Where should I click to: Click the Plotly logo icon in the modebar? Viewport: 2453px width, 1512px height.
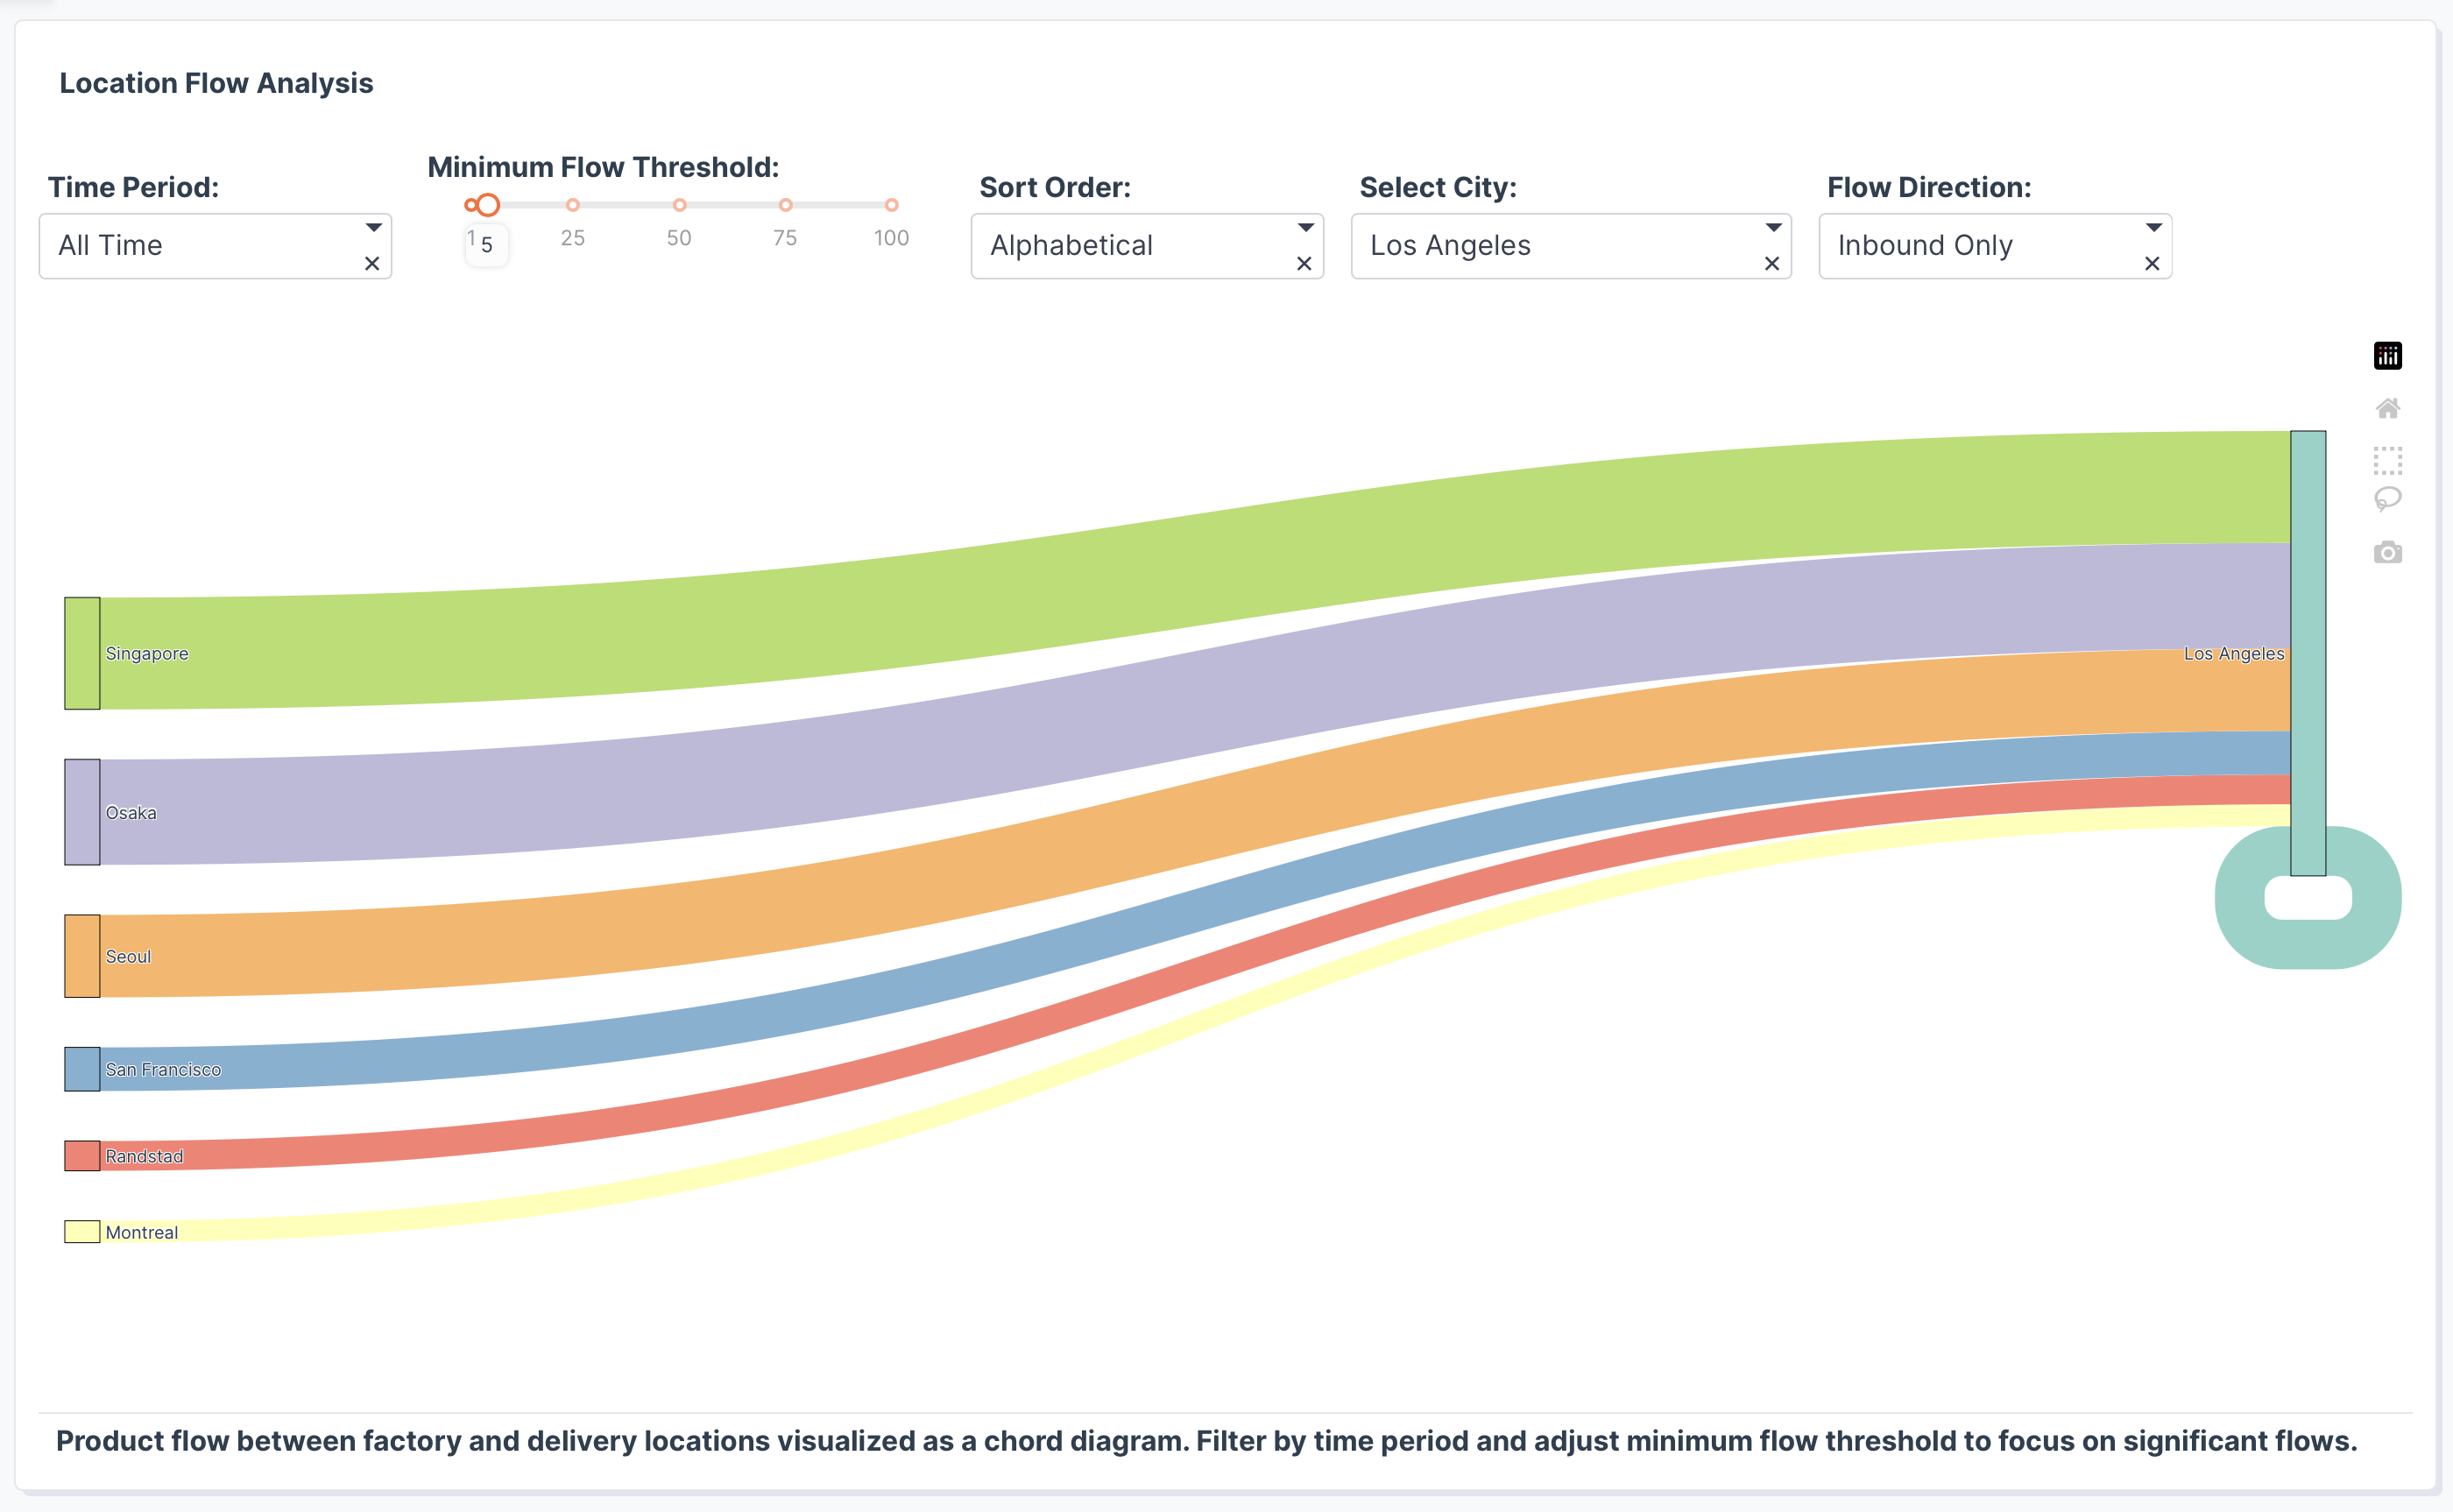point(2387,355)
